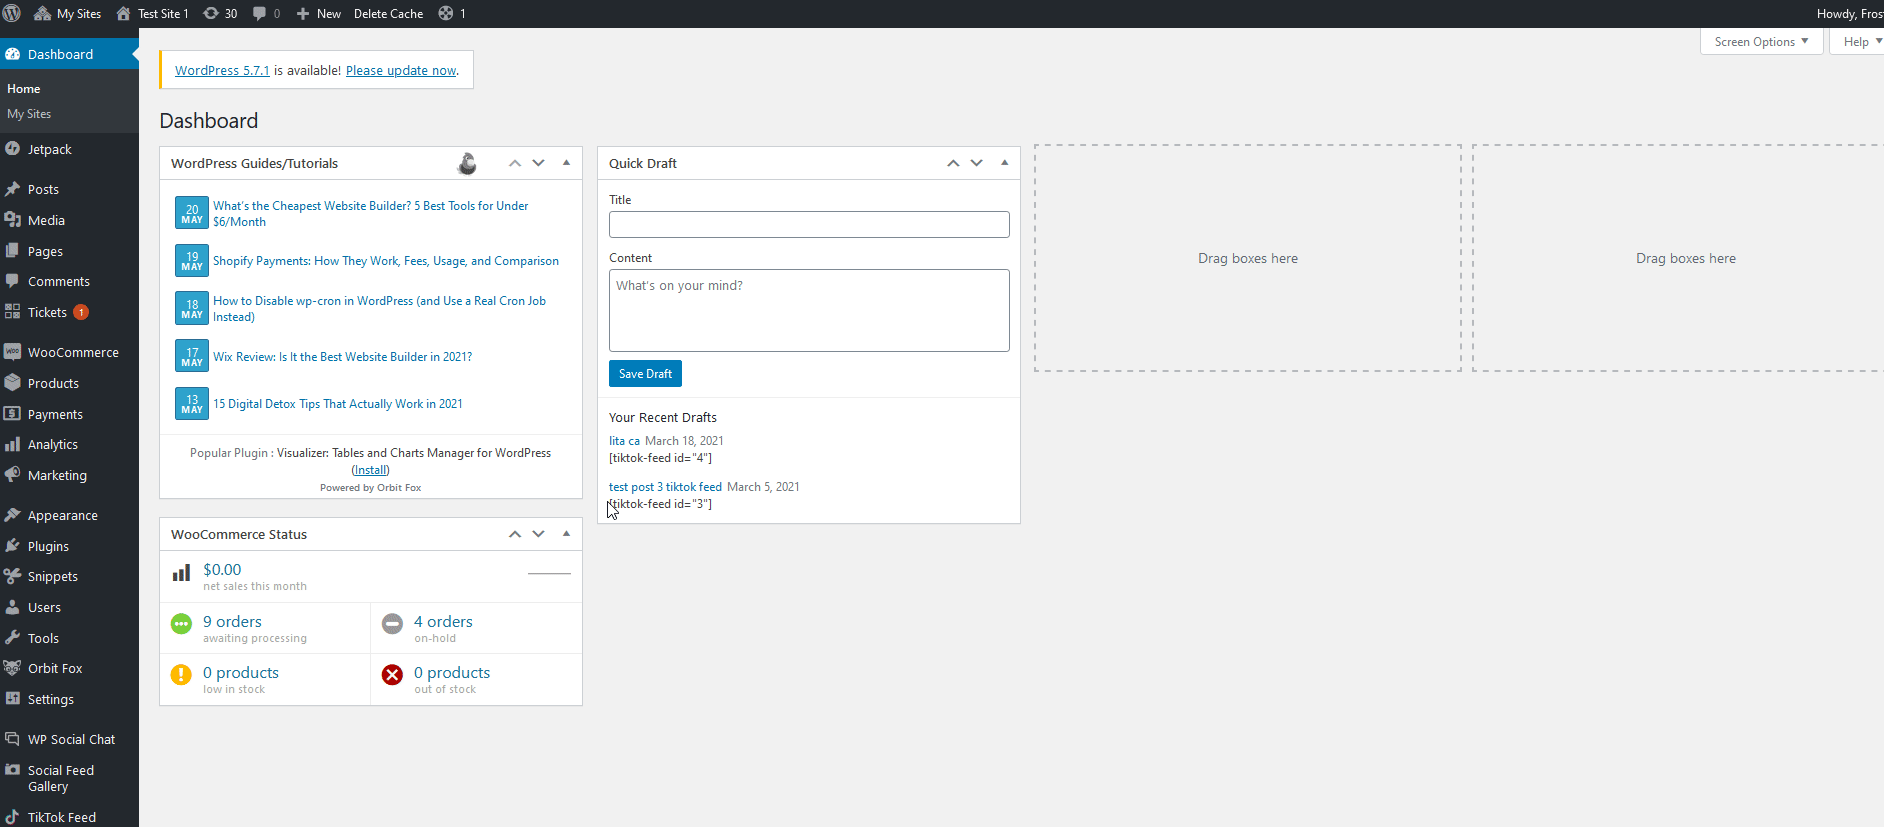Open My Sites in admin bar
This screenshot has width=1884, height=827.
(68, 13)
